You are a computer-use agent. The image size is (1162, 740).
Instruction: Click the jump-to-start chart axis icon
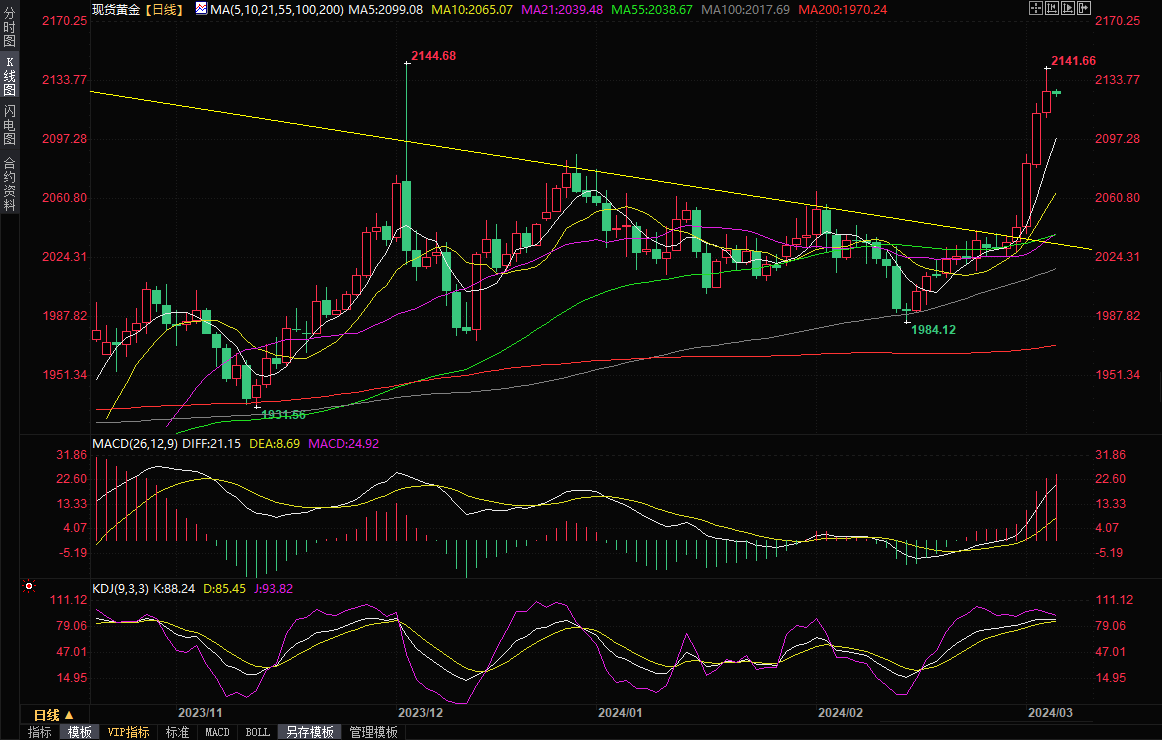tap(1051, 8)
